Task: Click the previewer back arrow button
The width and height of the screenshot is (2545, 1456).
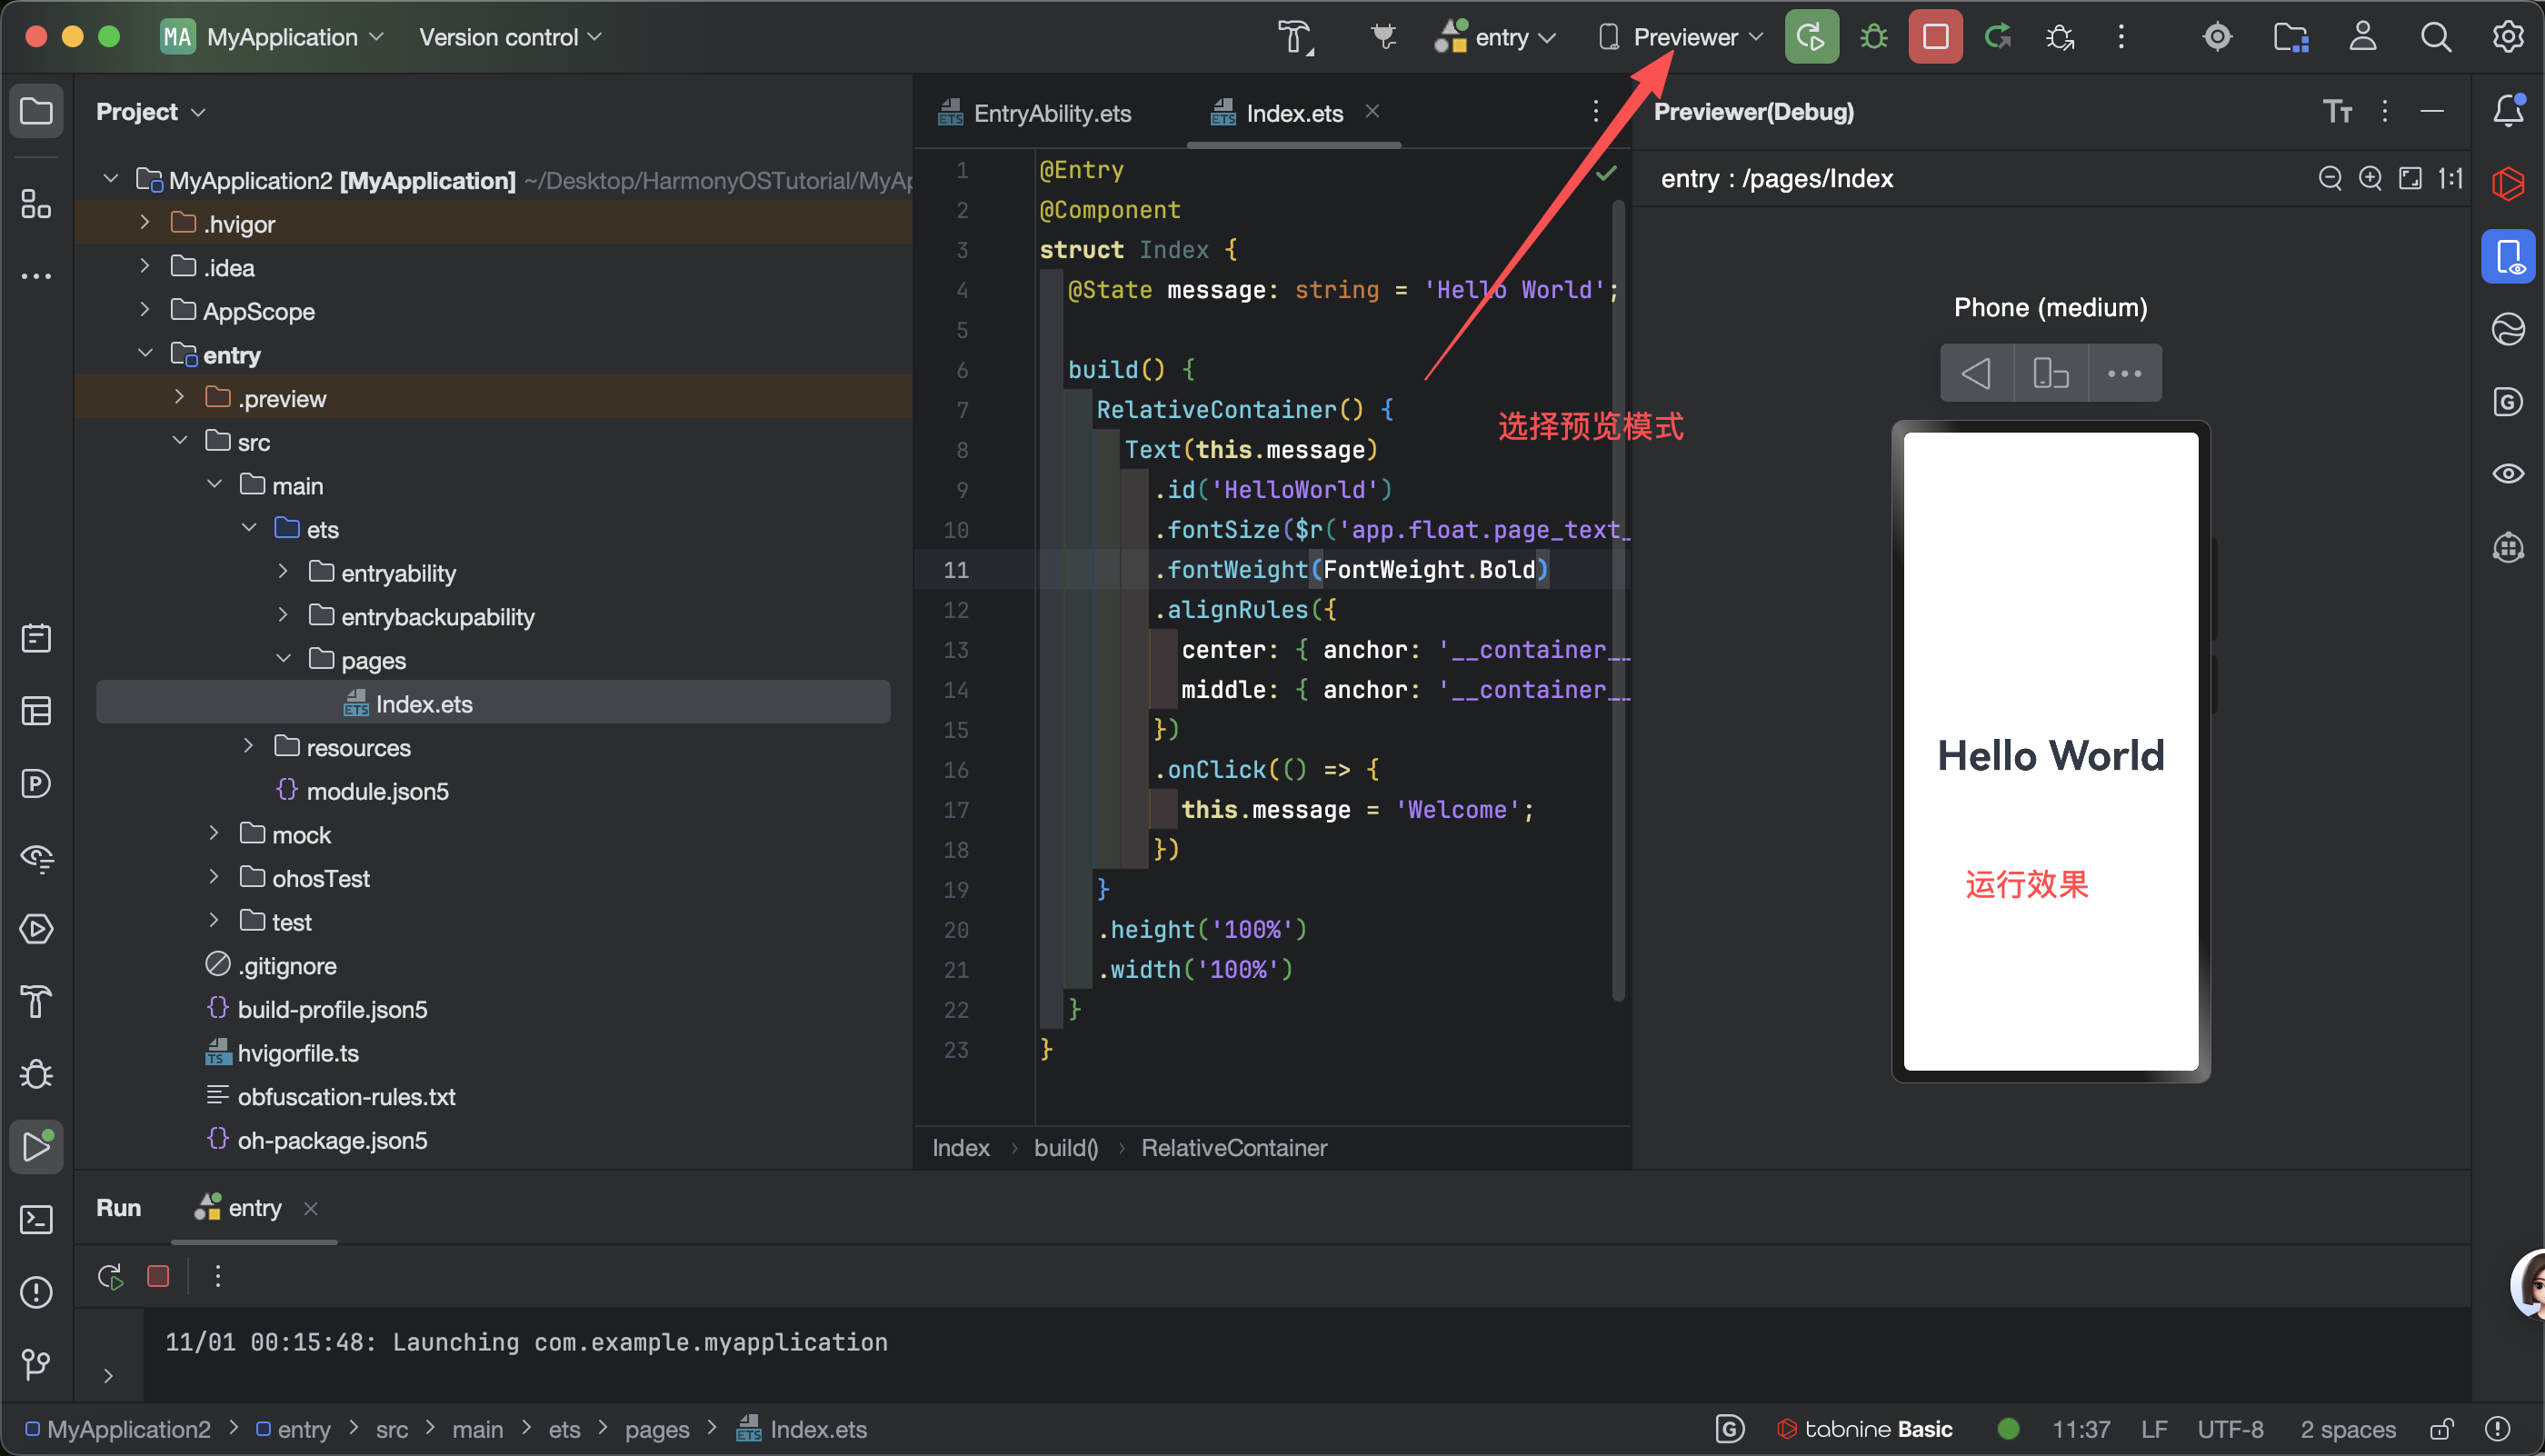Action: pos(1976,374)
